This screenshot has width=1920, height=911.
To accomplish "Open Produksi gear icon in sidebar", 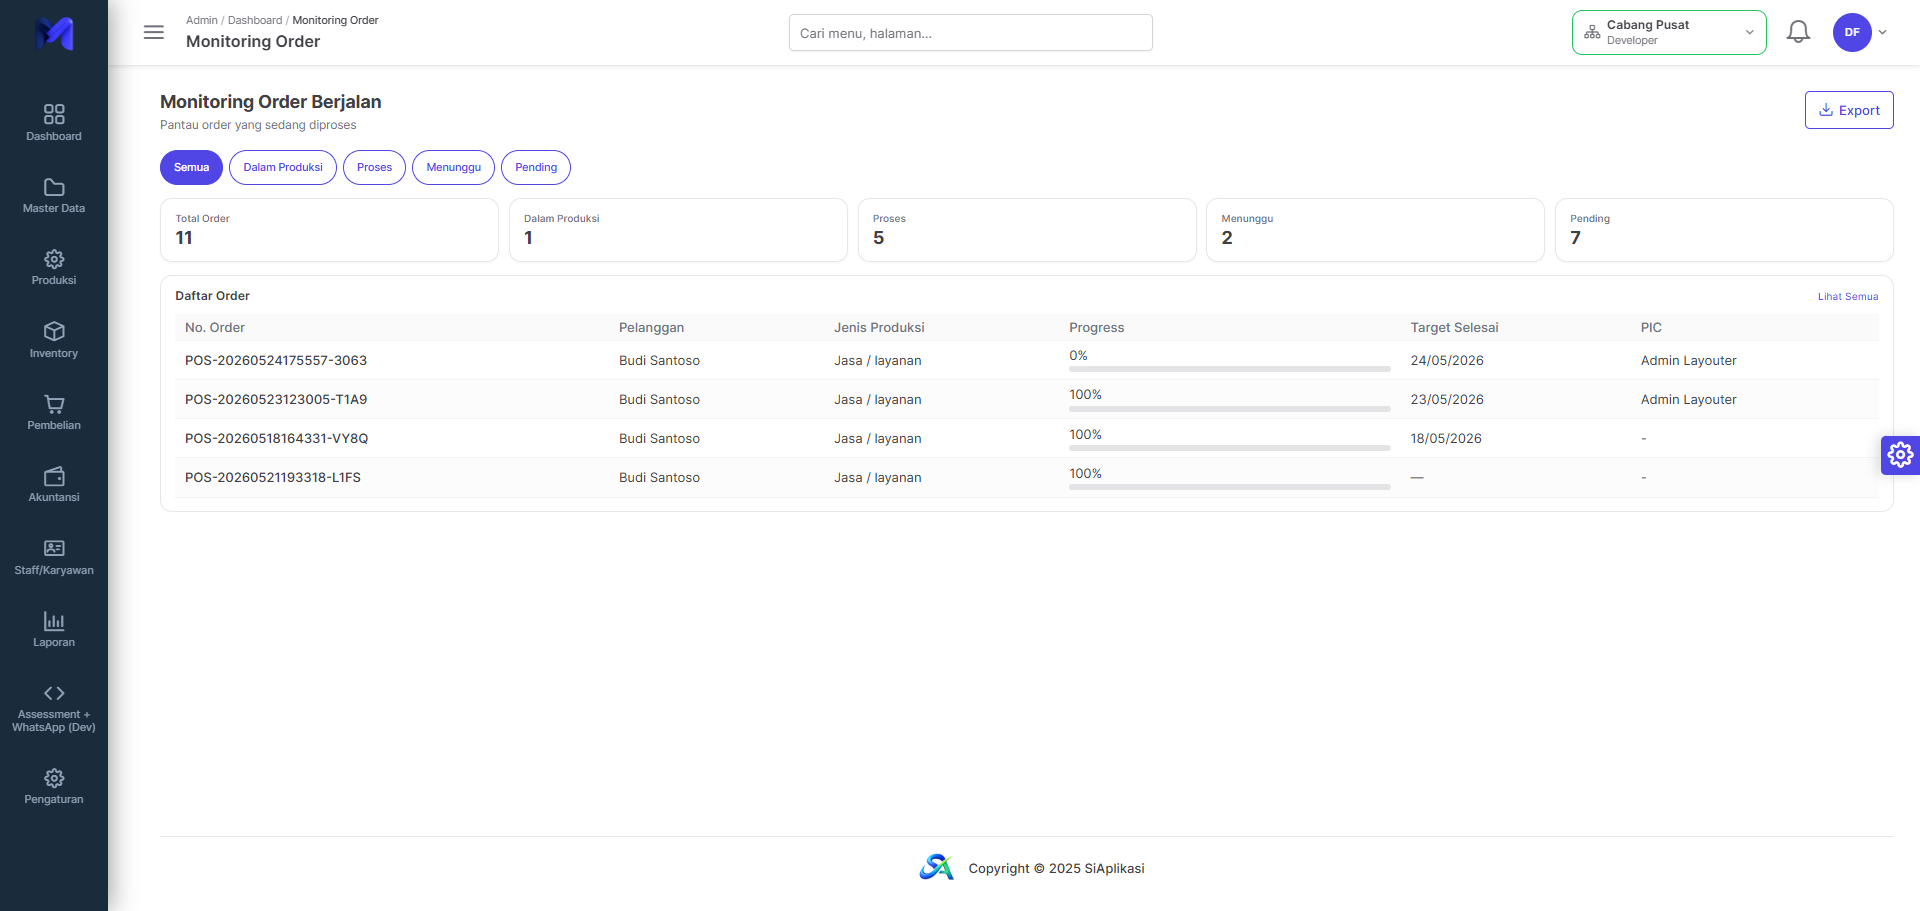I will click(x=54, y=259).
